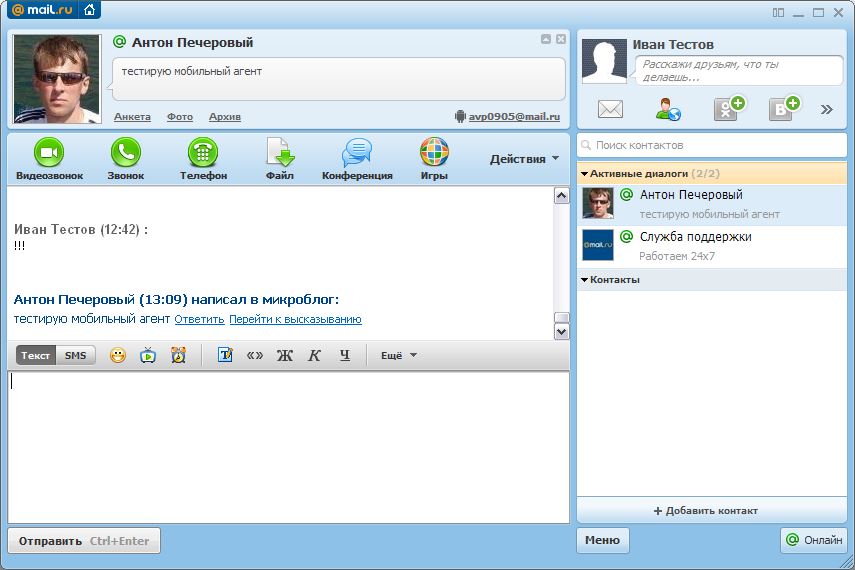
Task: Click the avp0905@mail.ru email link
Action: (514, 116)
